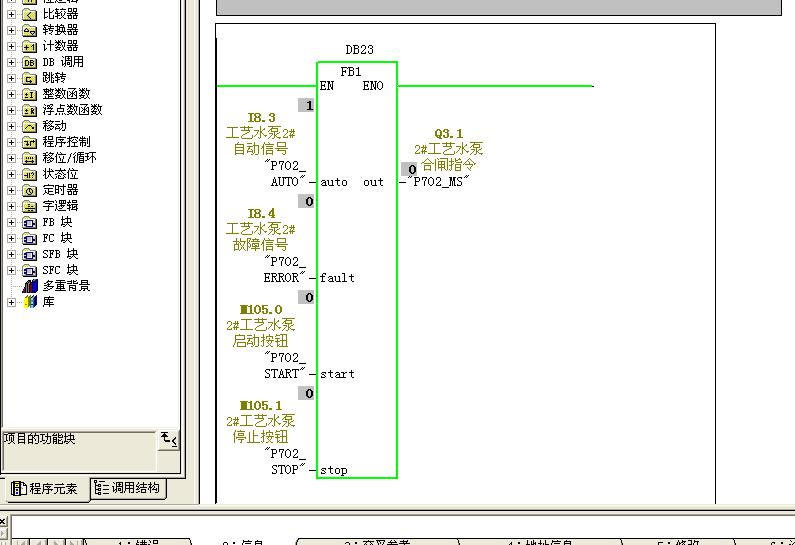Image resolution: width=795 pixels, height=545 pixels.
Task: Select the 字逻辑 tree label
Action: click(60, 206)
